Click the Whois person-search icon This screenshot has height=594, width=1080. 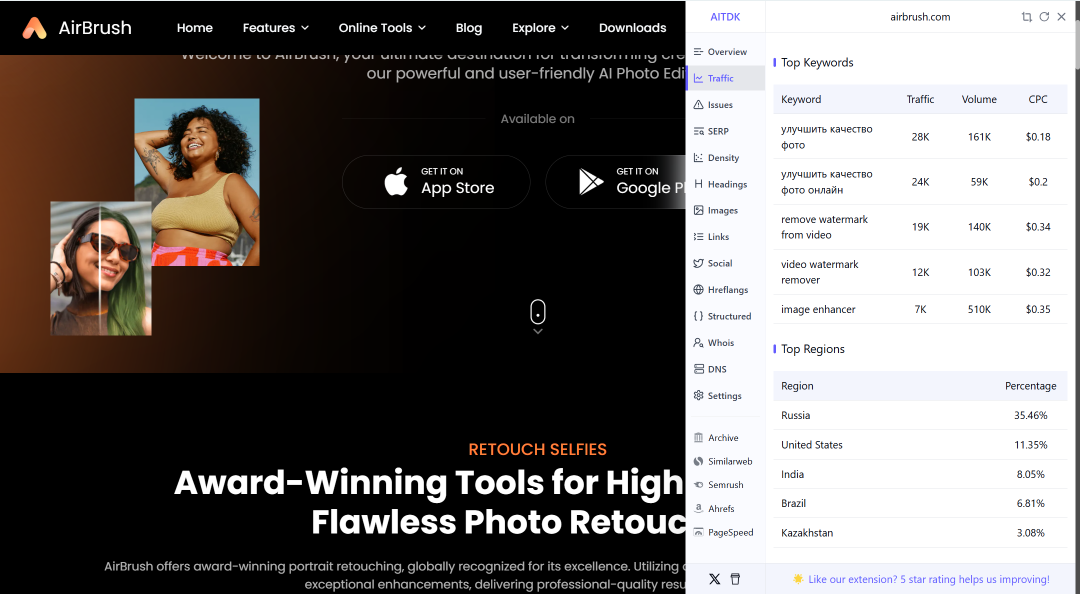tap(698, 342)
